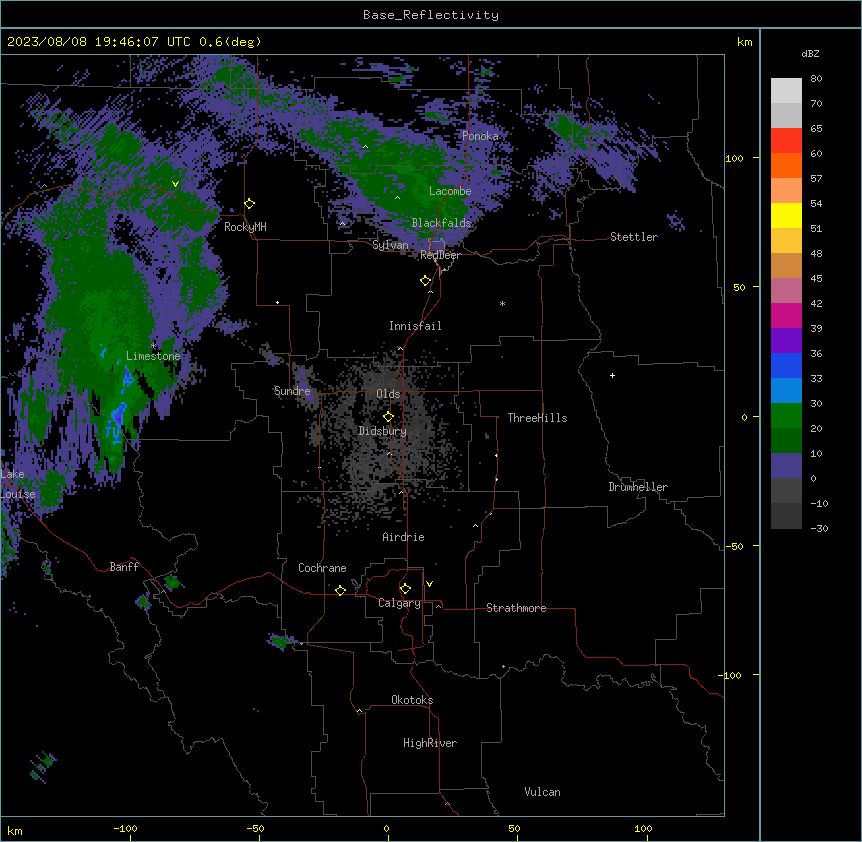
Task: Select the Sundre label
Action: point(292,391)
